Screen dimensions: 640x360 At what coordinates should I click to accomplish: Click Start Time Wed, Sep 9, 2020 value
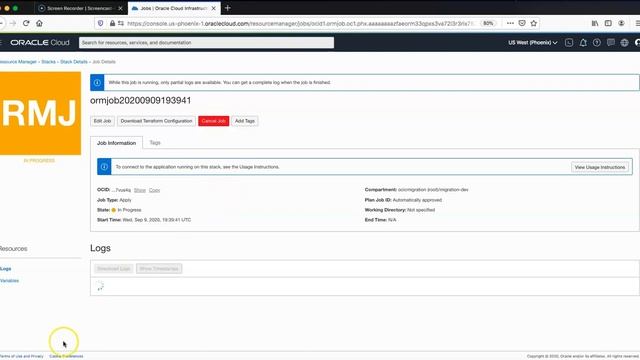click(157, 220)
